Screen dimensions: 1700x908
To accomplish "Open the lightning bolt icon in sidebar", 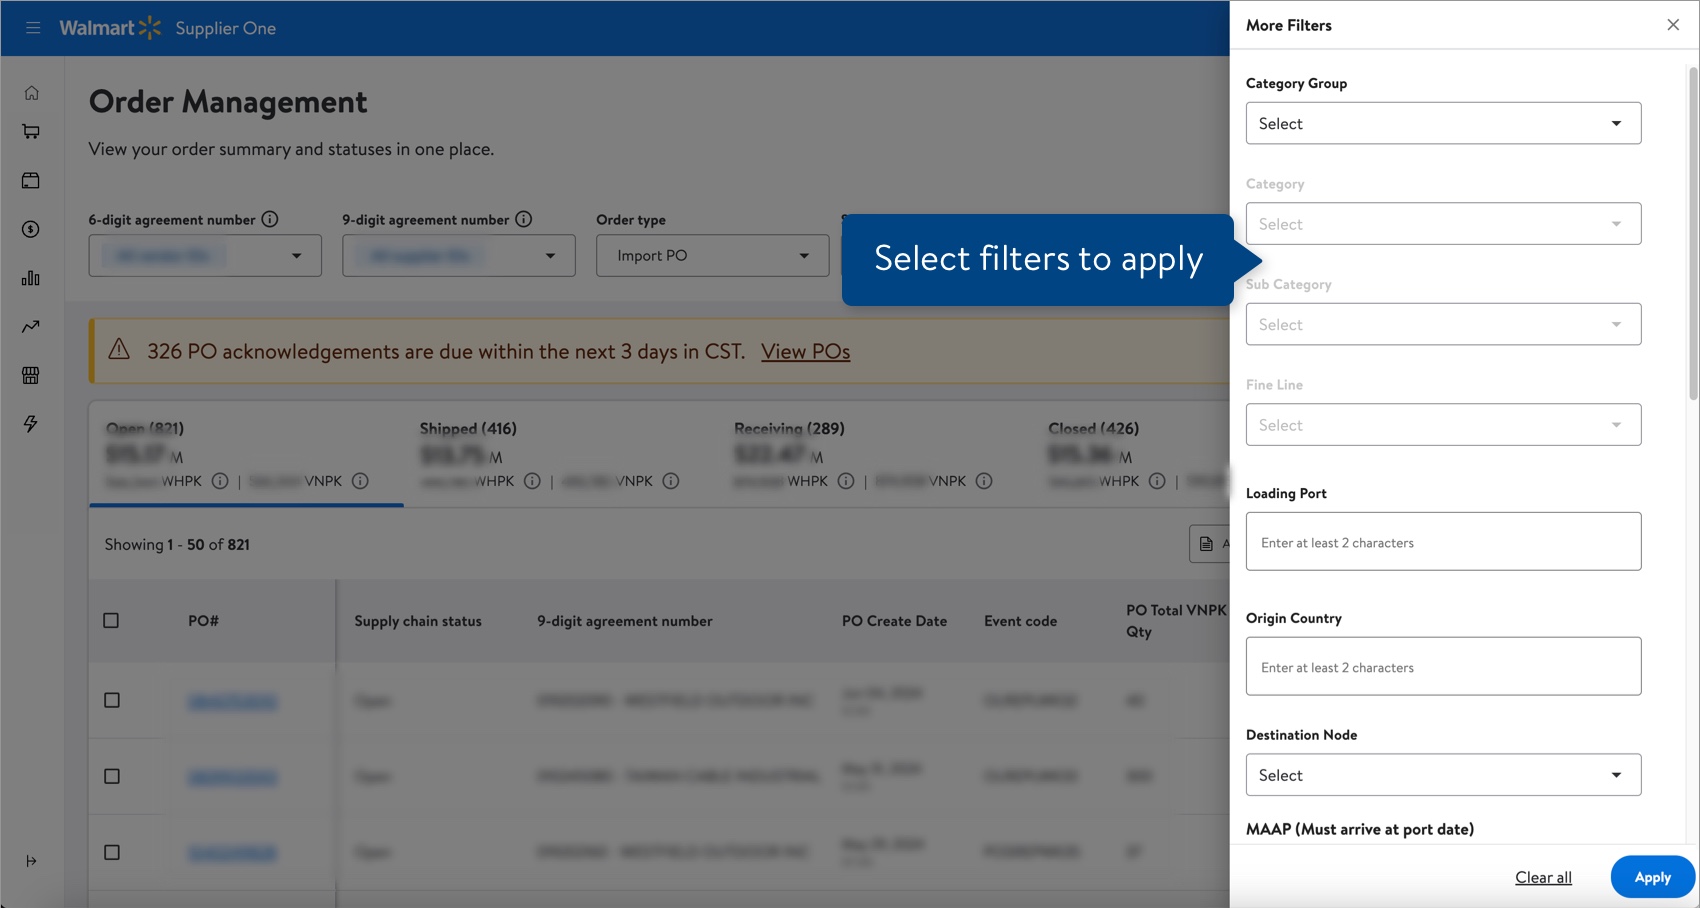I will pos(31,424).
